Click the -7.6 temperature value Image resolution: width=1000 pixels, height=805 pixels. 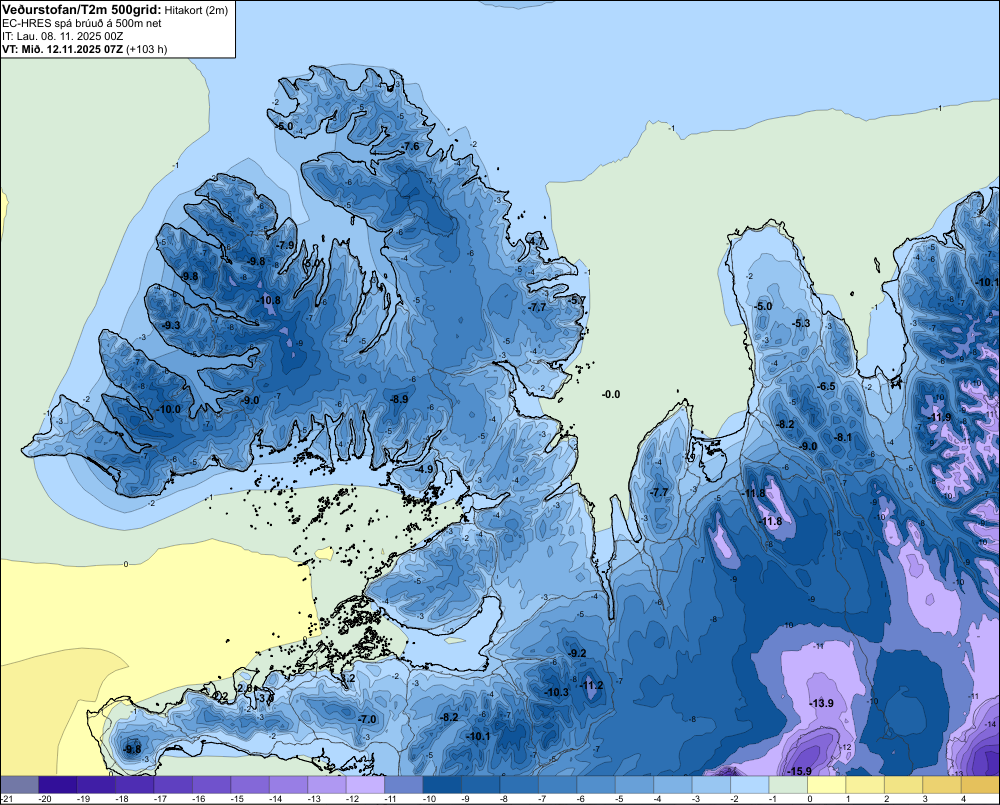(x=410, y=147)
